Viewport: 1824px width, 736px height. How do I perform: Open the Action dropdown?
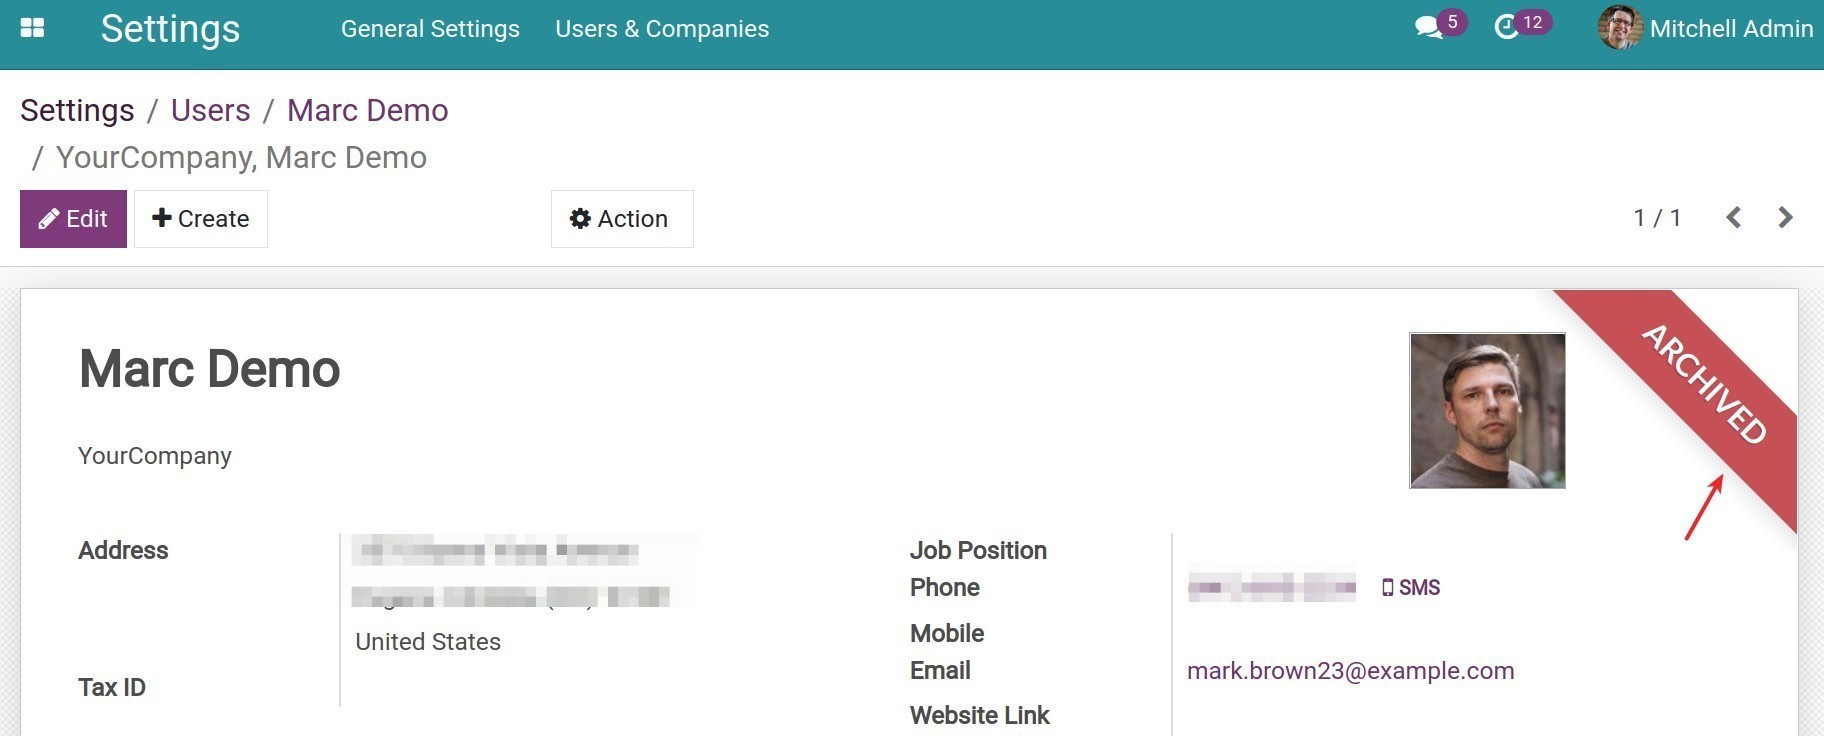pyautogui.click(x=622, y=219)
